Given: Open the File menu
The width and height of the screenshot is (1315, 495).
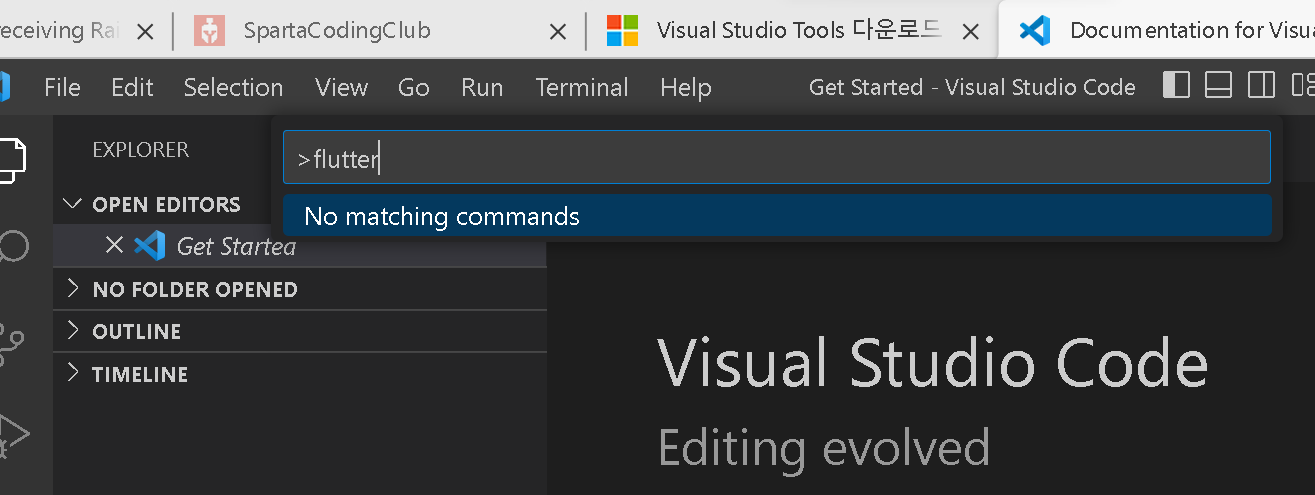Looking at the screenshot, I should click(62, 88).
